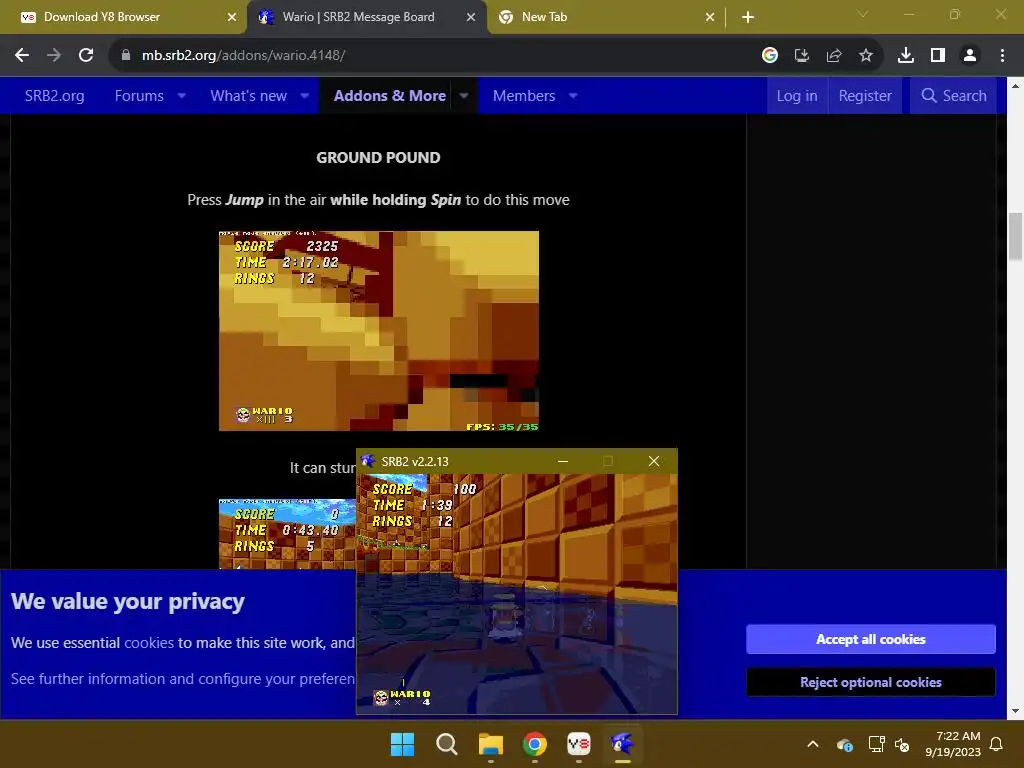Open the Windows Start menu
Viewport: 1024px width, 768px height.
tap(402, 744)
